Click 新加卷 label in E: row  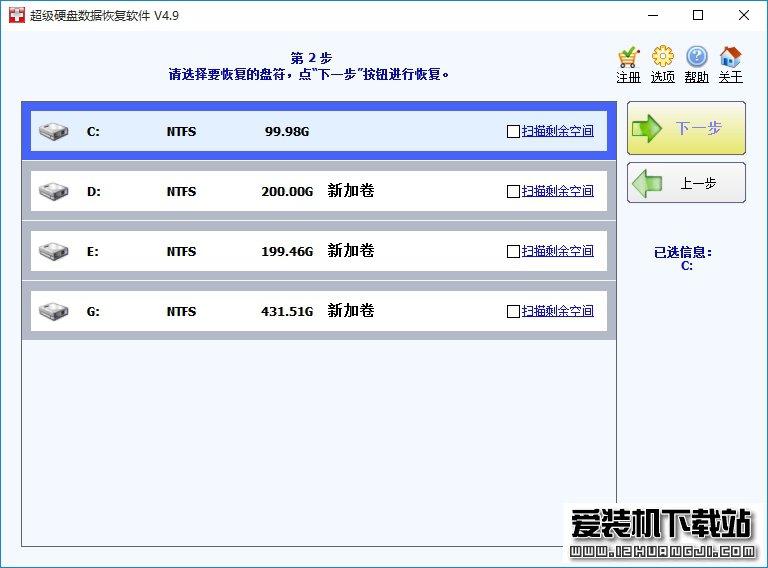point(351,250)
